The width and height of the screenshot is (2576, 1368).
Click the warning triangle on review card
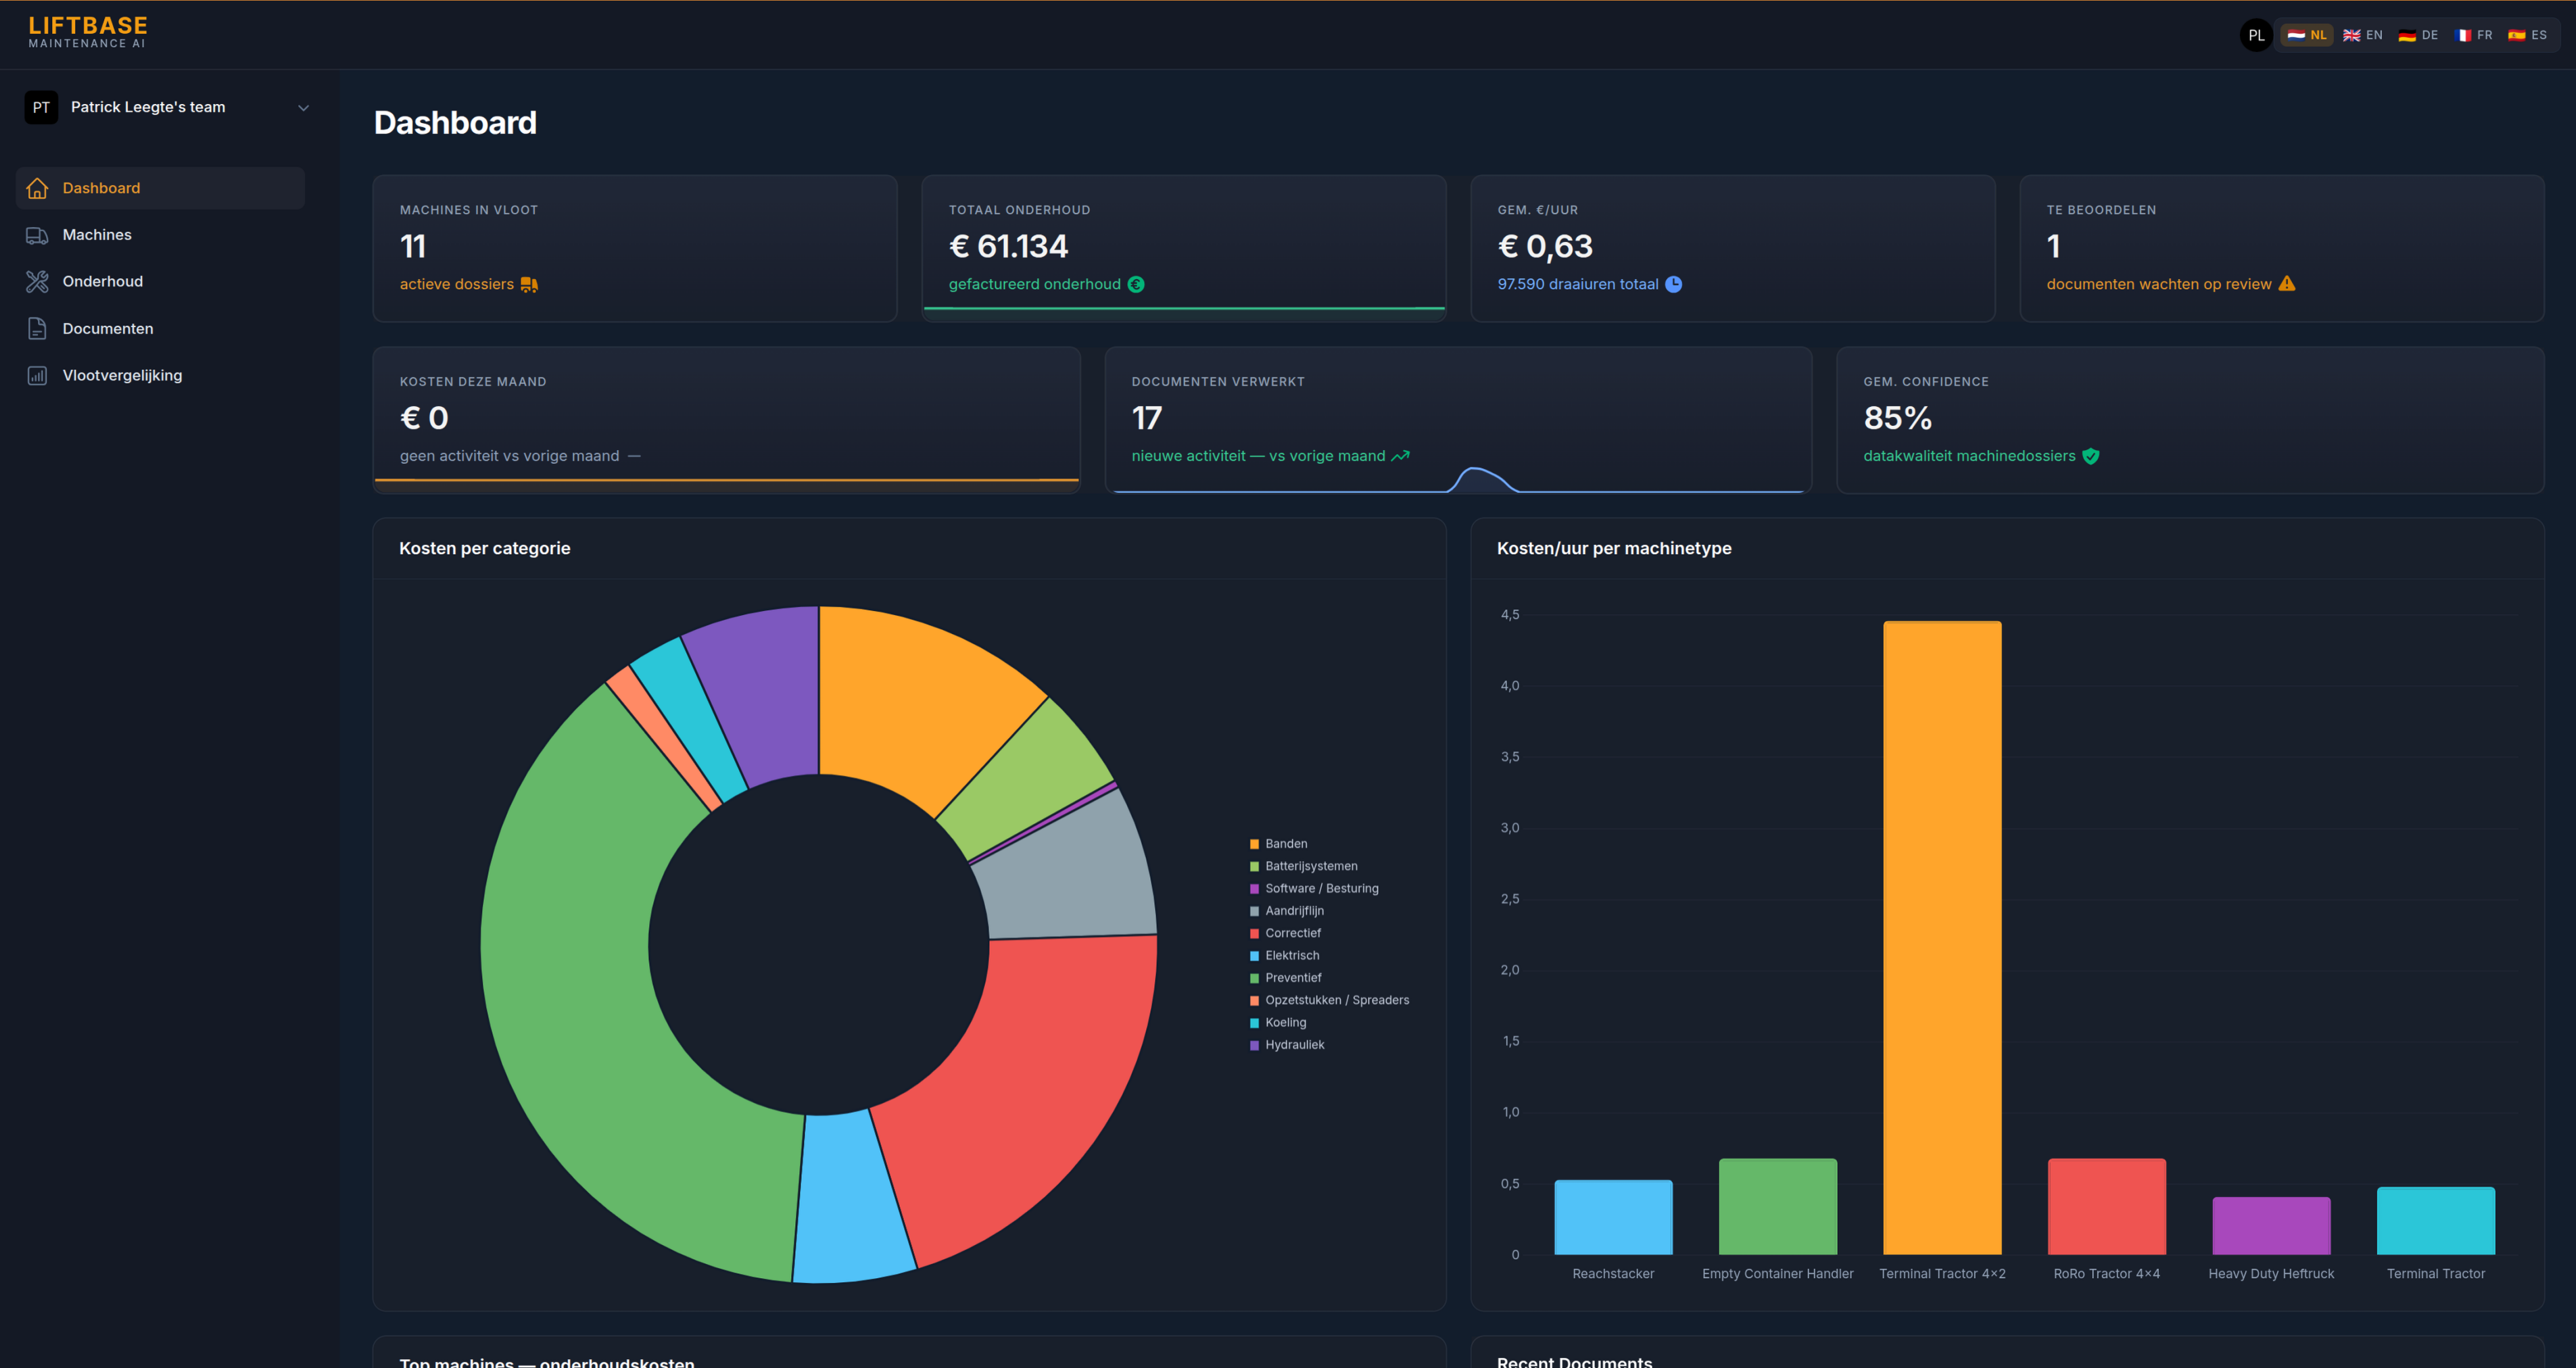click(x=2287, y=284)
